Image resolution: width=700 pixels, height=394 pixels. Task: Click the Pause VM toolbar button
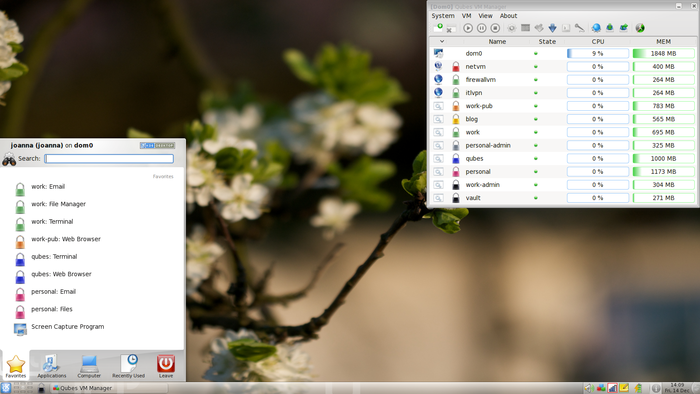click(x=481, y=28)
